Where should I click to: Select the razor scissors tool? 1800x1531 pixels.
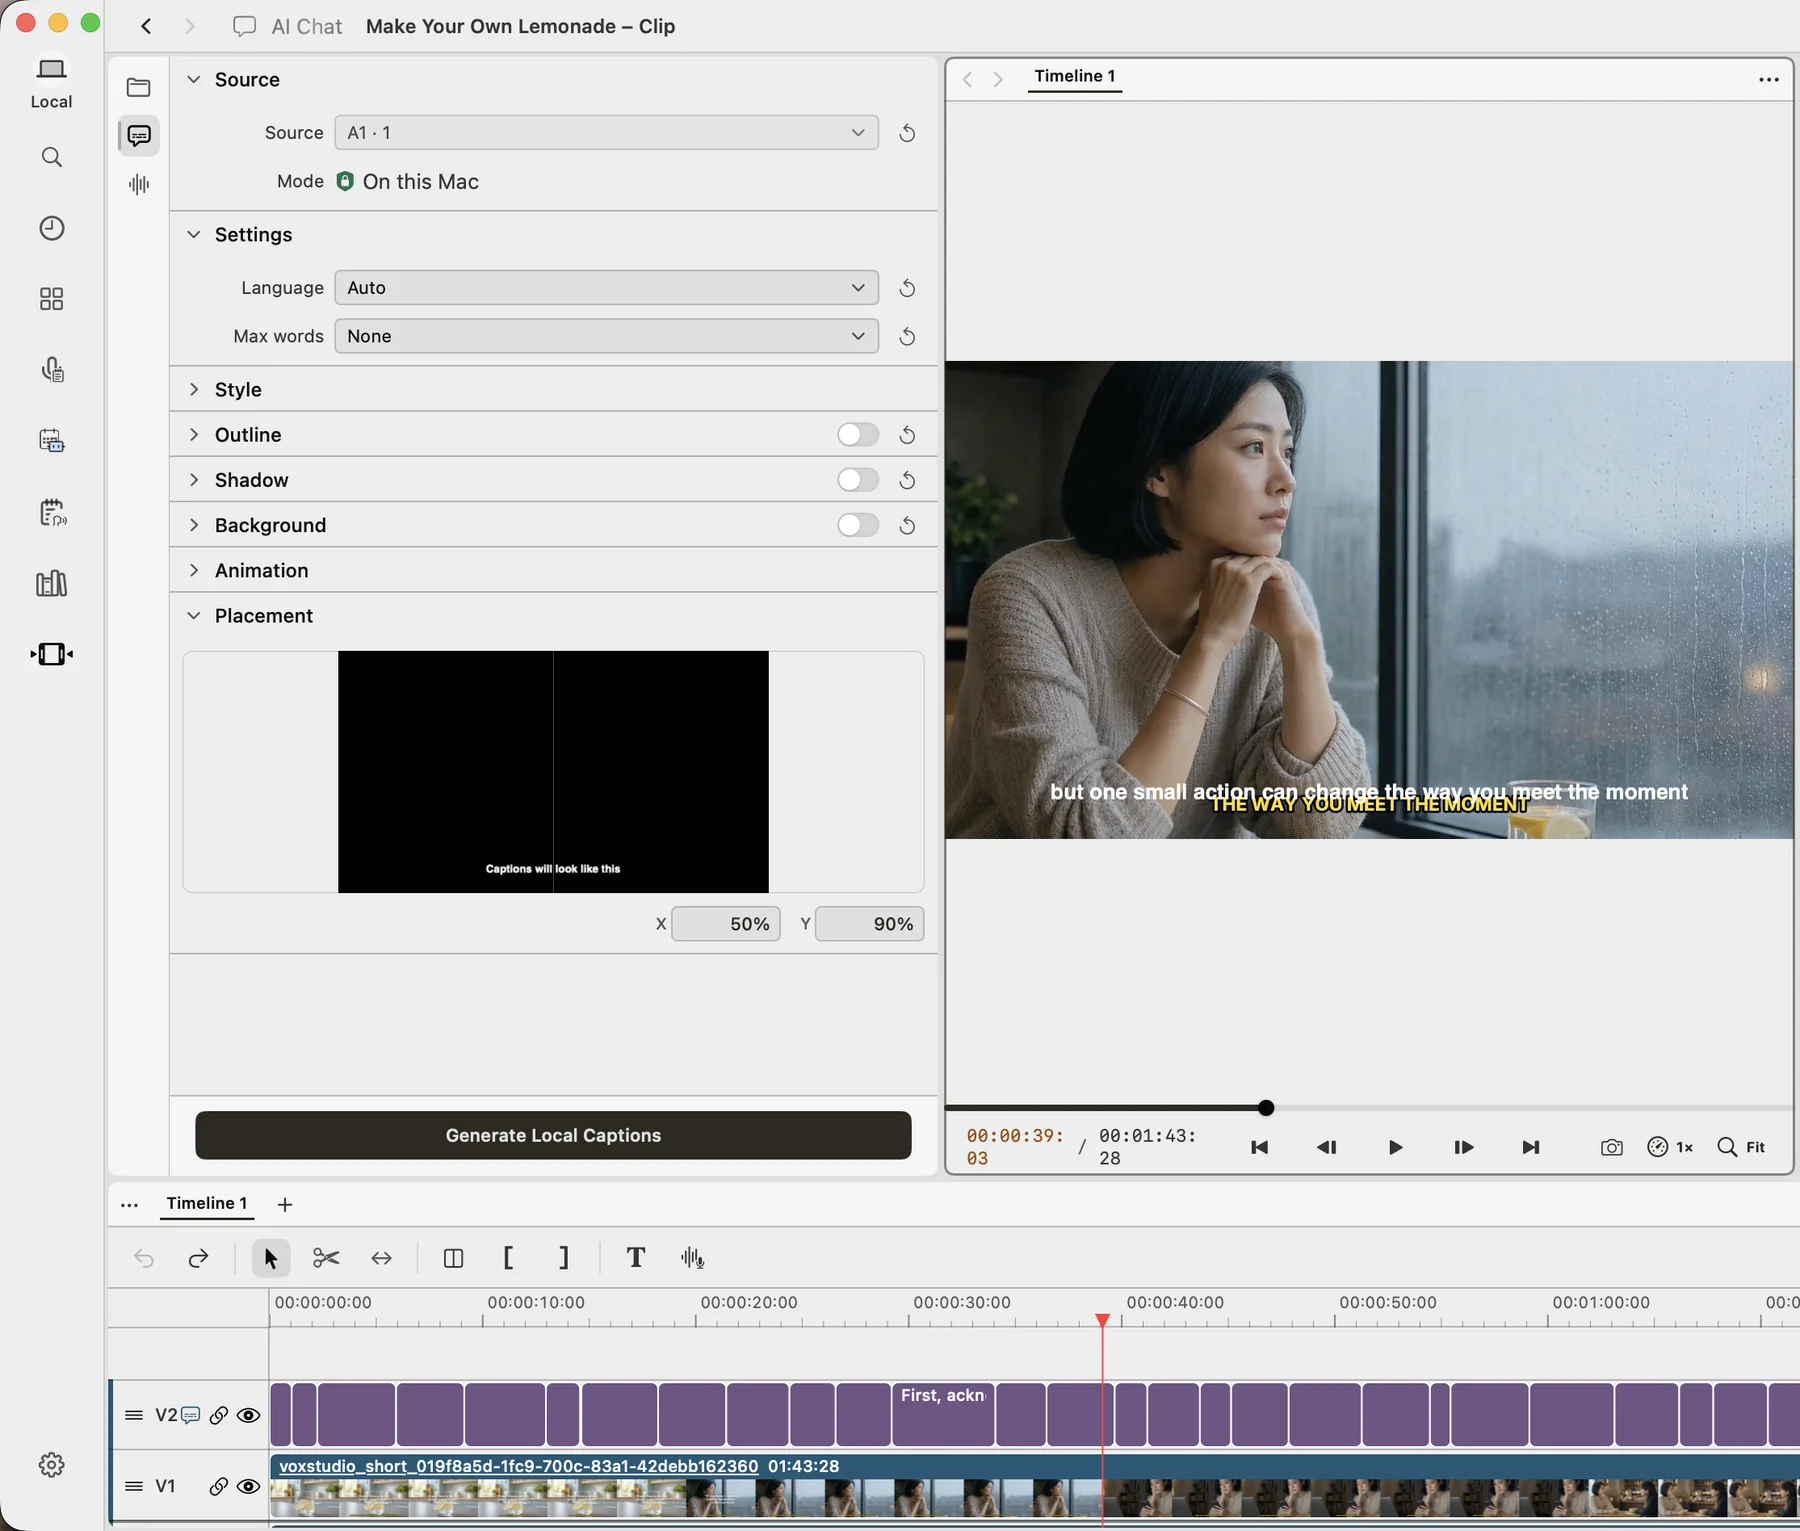(326, 1258)
